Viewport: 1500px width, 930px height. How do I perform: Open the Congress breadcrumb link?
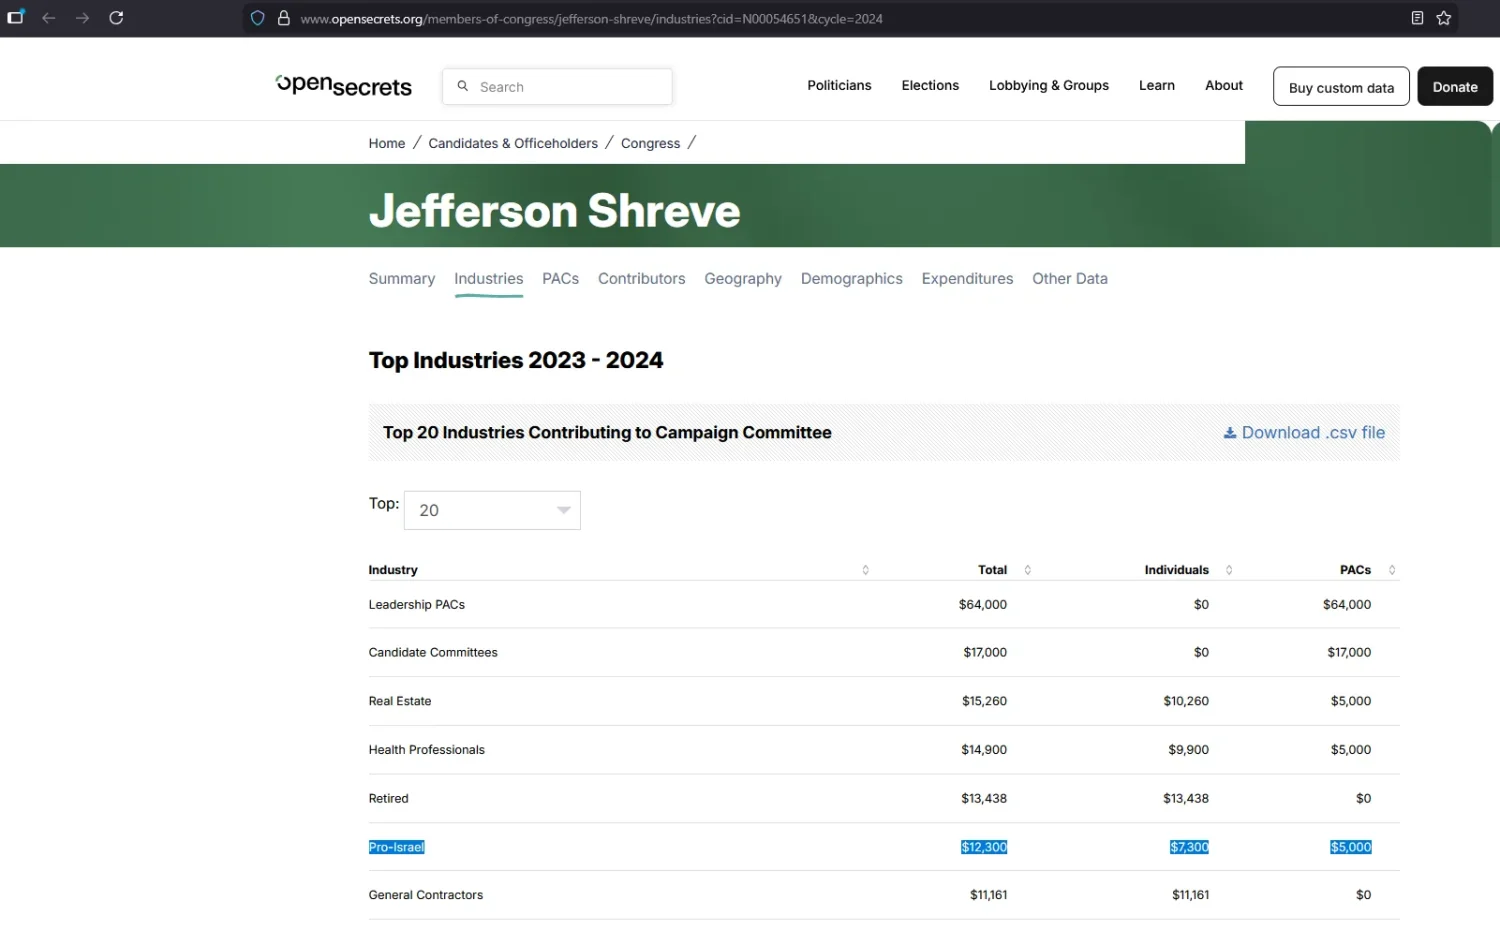pyautogui.click(x=650, y=144)
